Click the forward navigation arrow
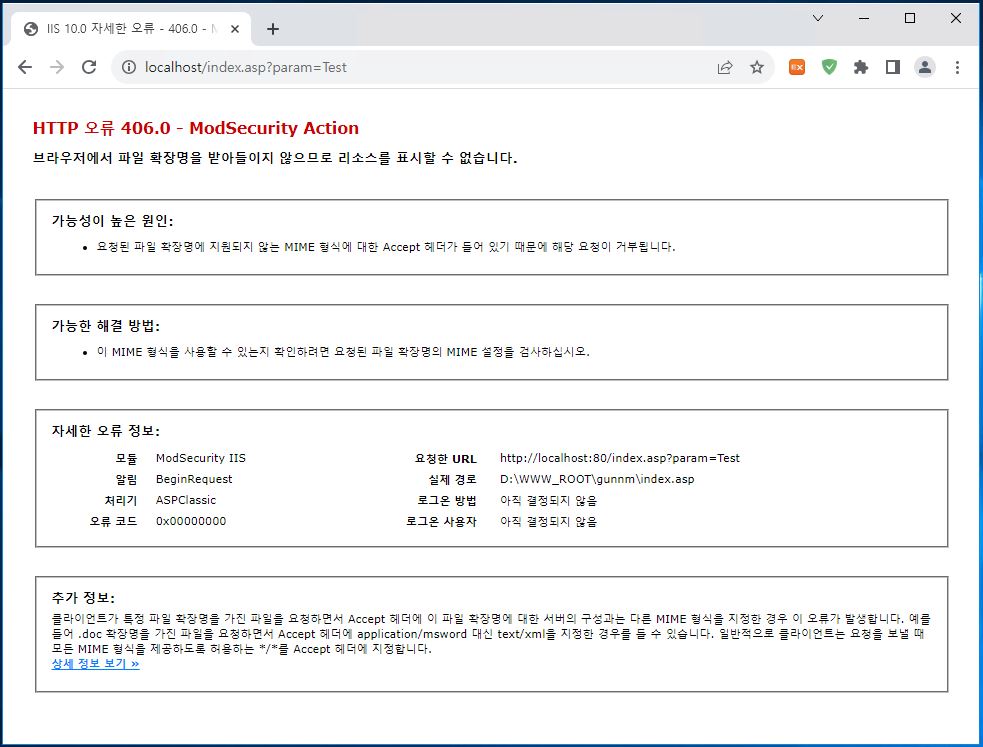Image resolution: width=983 pixels, height=747 pixels. click(57, 67)
